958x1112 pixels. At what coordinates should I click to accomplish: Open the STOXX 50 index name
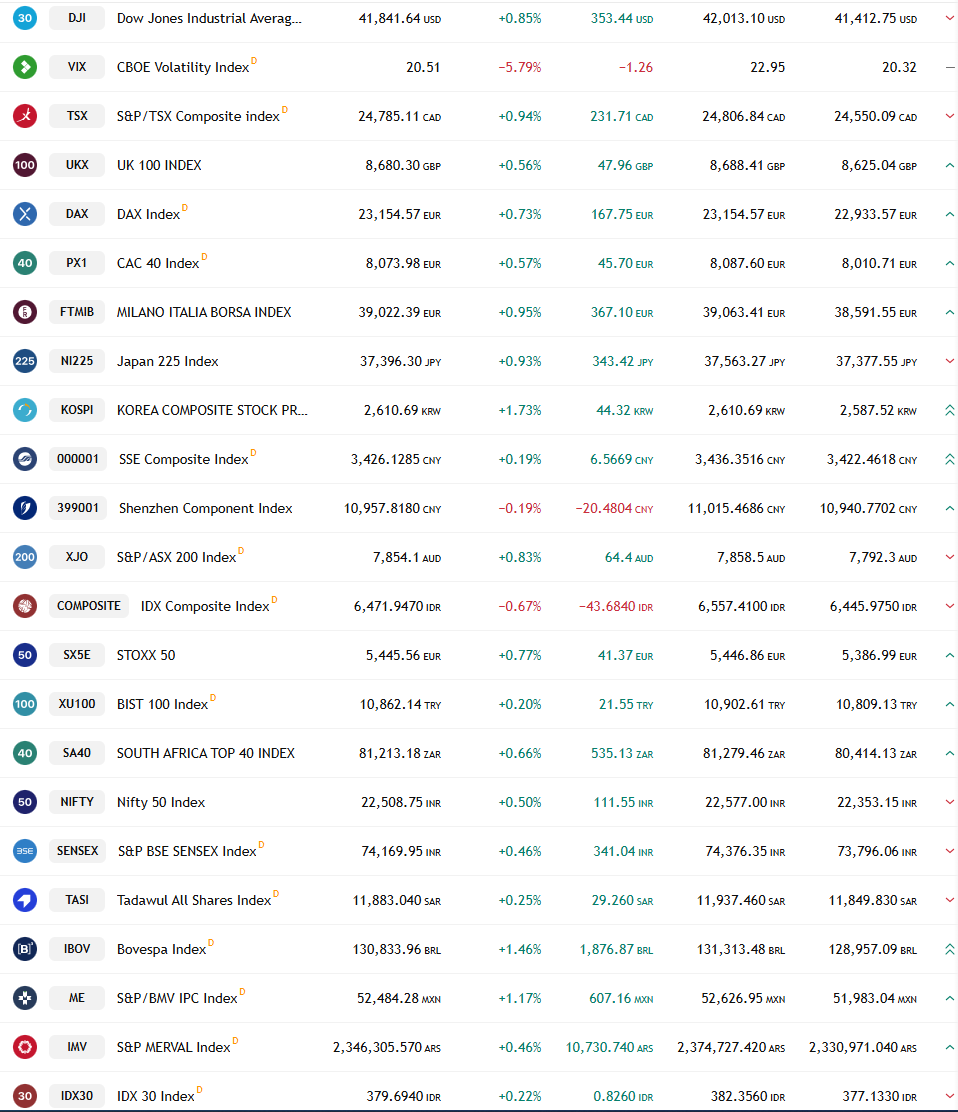click(146, 655)
